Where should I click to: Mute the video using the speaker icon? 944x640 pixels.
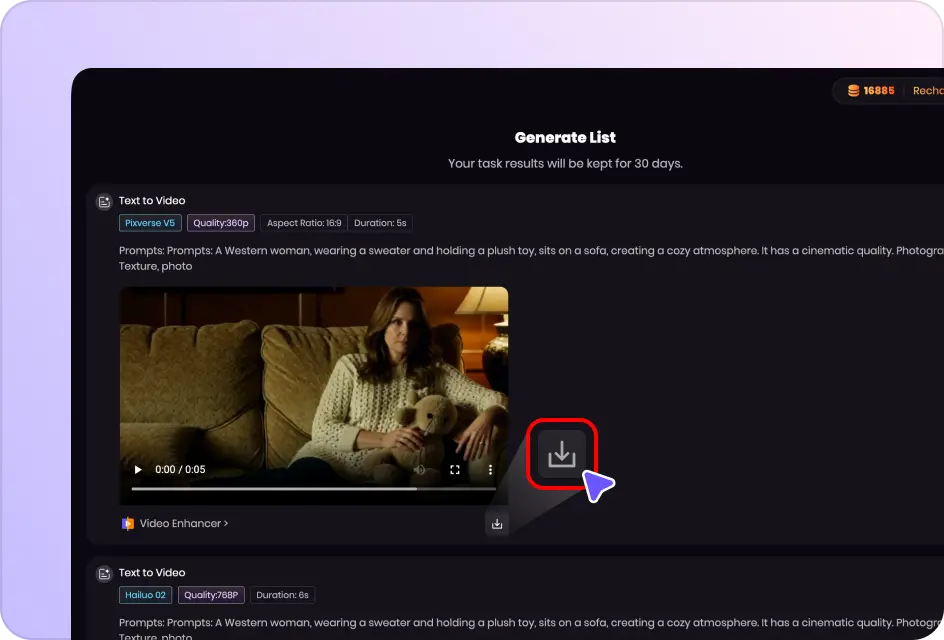tap(420, 470)
